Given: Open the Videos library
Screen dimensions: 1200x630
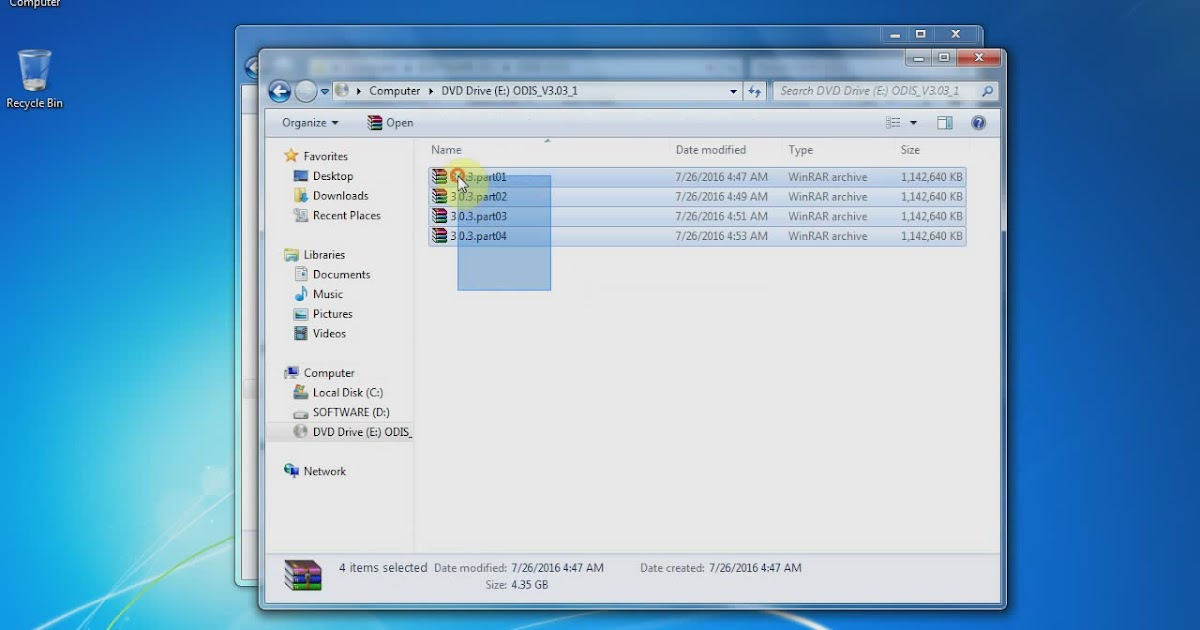Looking at the screenshot, I should tap(330, 334).
